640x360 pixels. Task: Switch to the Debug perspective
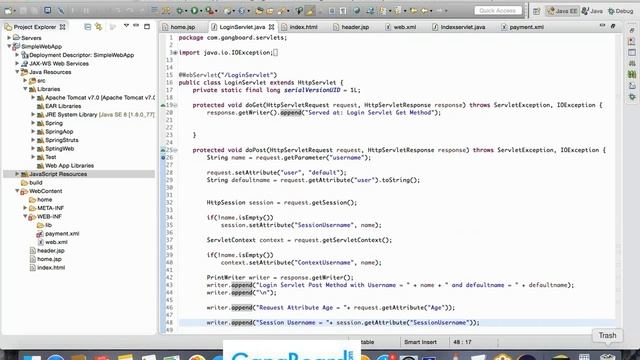(x=621, y=11)
